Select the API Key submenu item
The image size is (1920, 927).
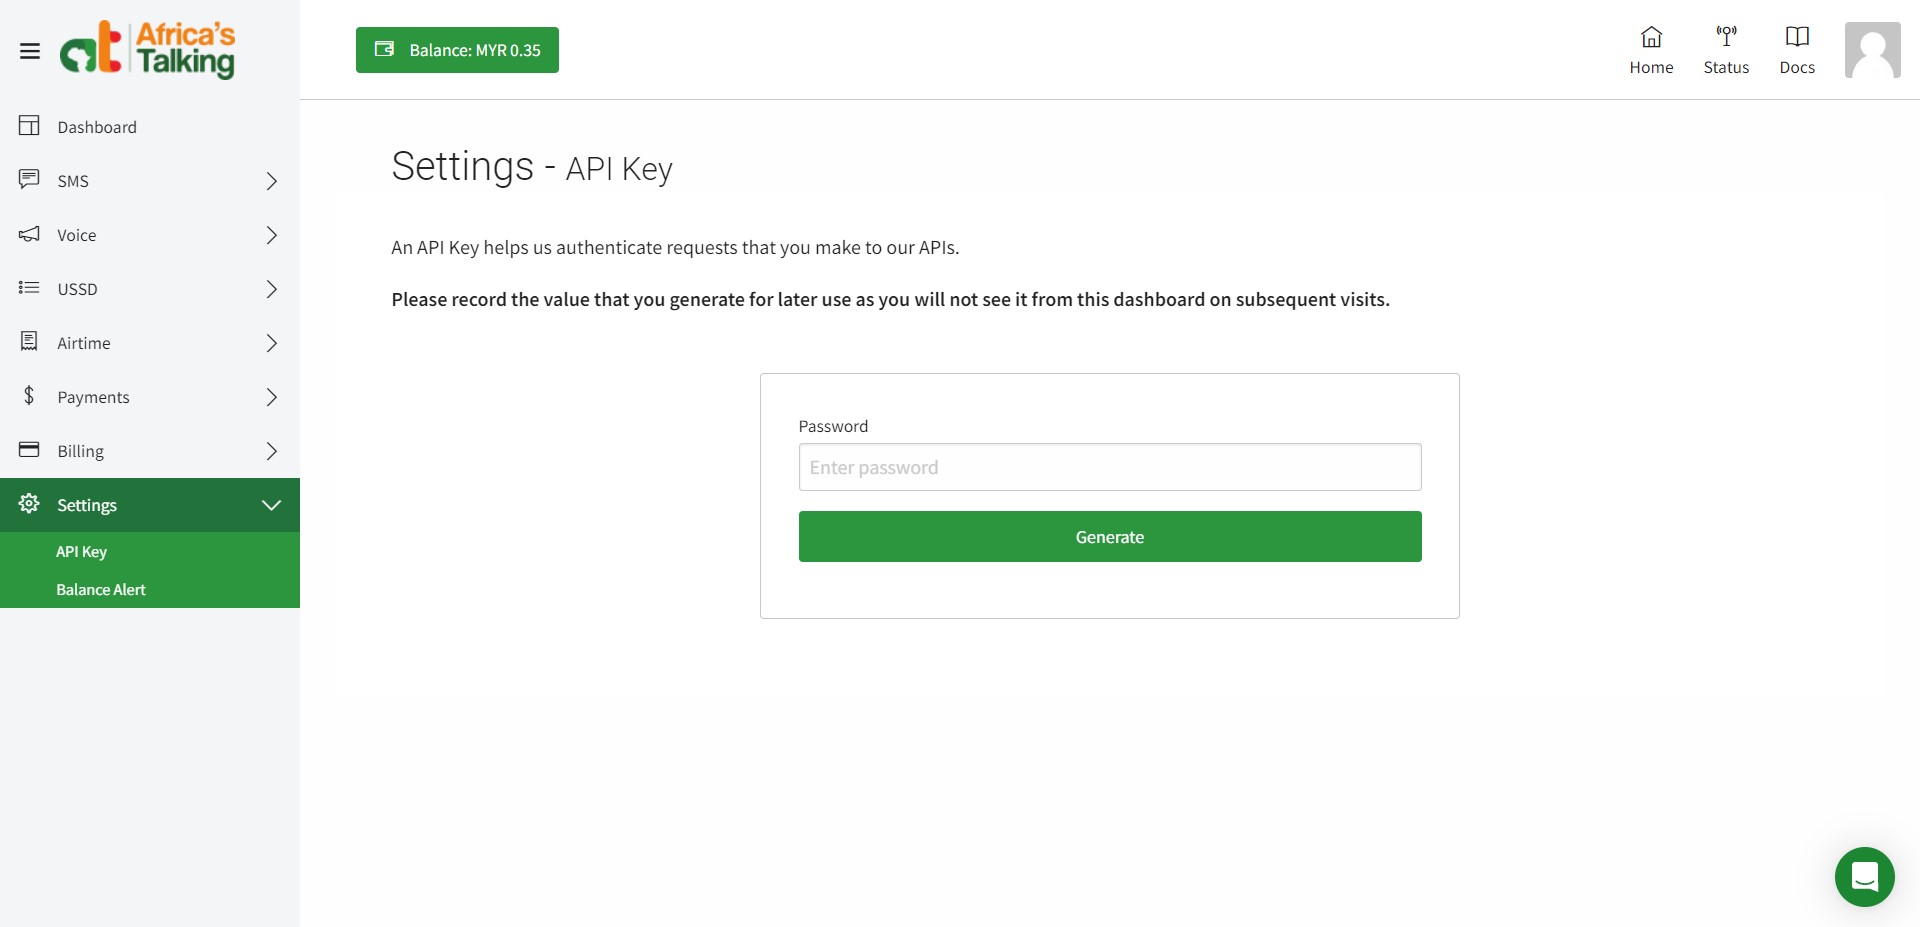point(82,552)
